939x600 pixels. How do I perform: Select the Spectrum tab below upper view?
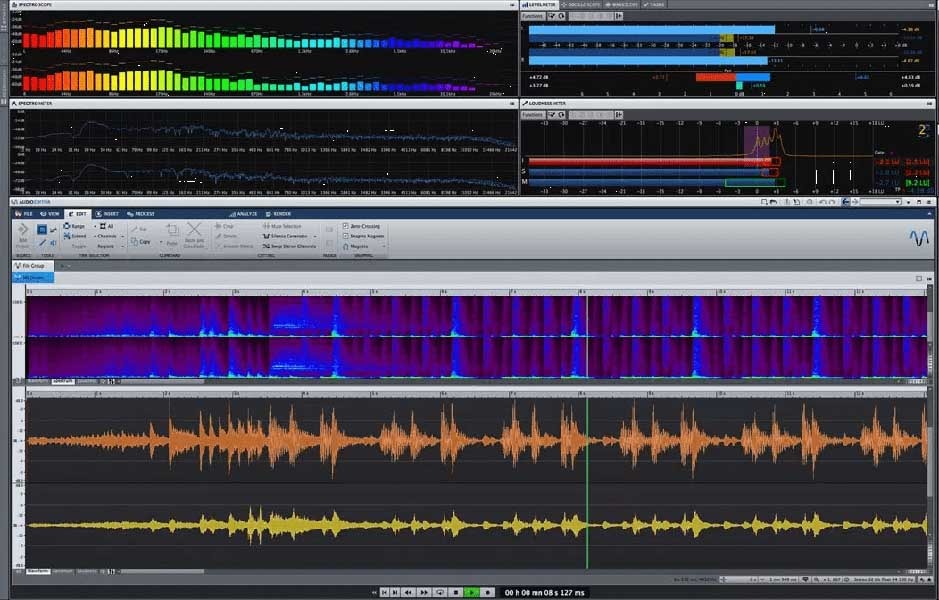point(62,381)
